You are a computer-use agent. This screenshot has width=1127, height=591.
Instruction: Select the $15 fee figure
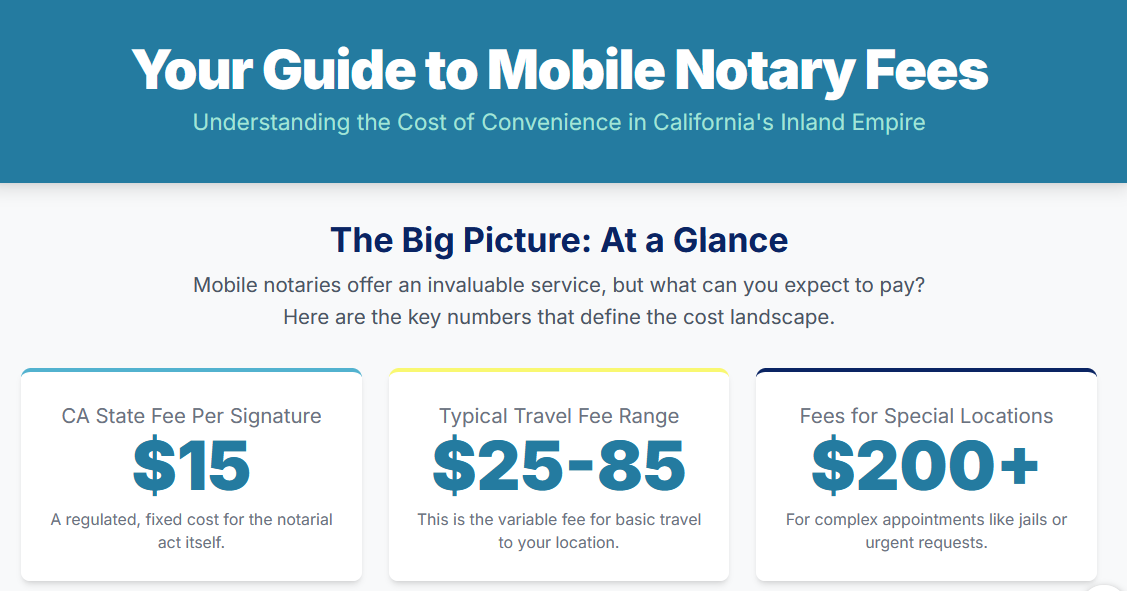pos(192,466)
